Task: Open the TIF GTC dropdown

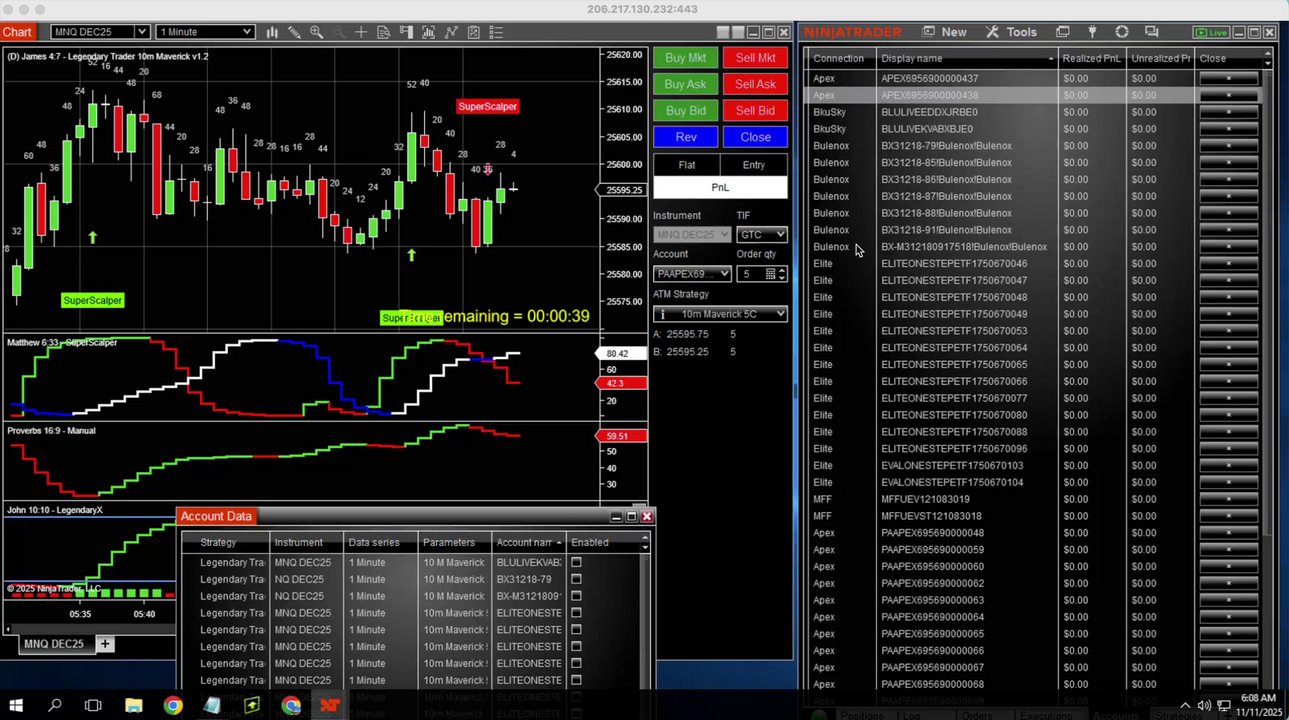Action: tap(762, 234)
